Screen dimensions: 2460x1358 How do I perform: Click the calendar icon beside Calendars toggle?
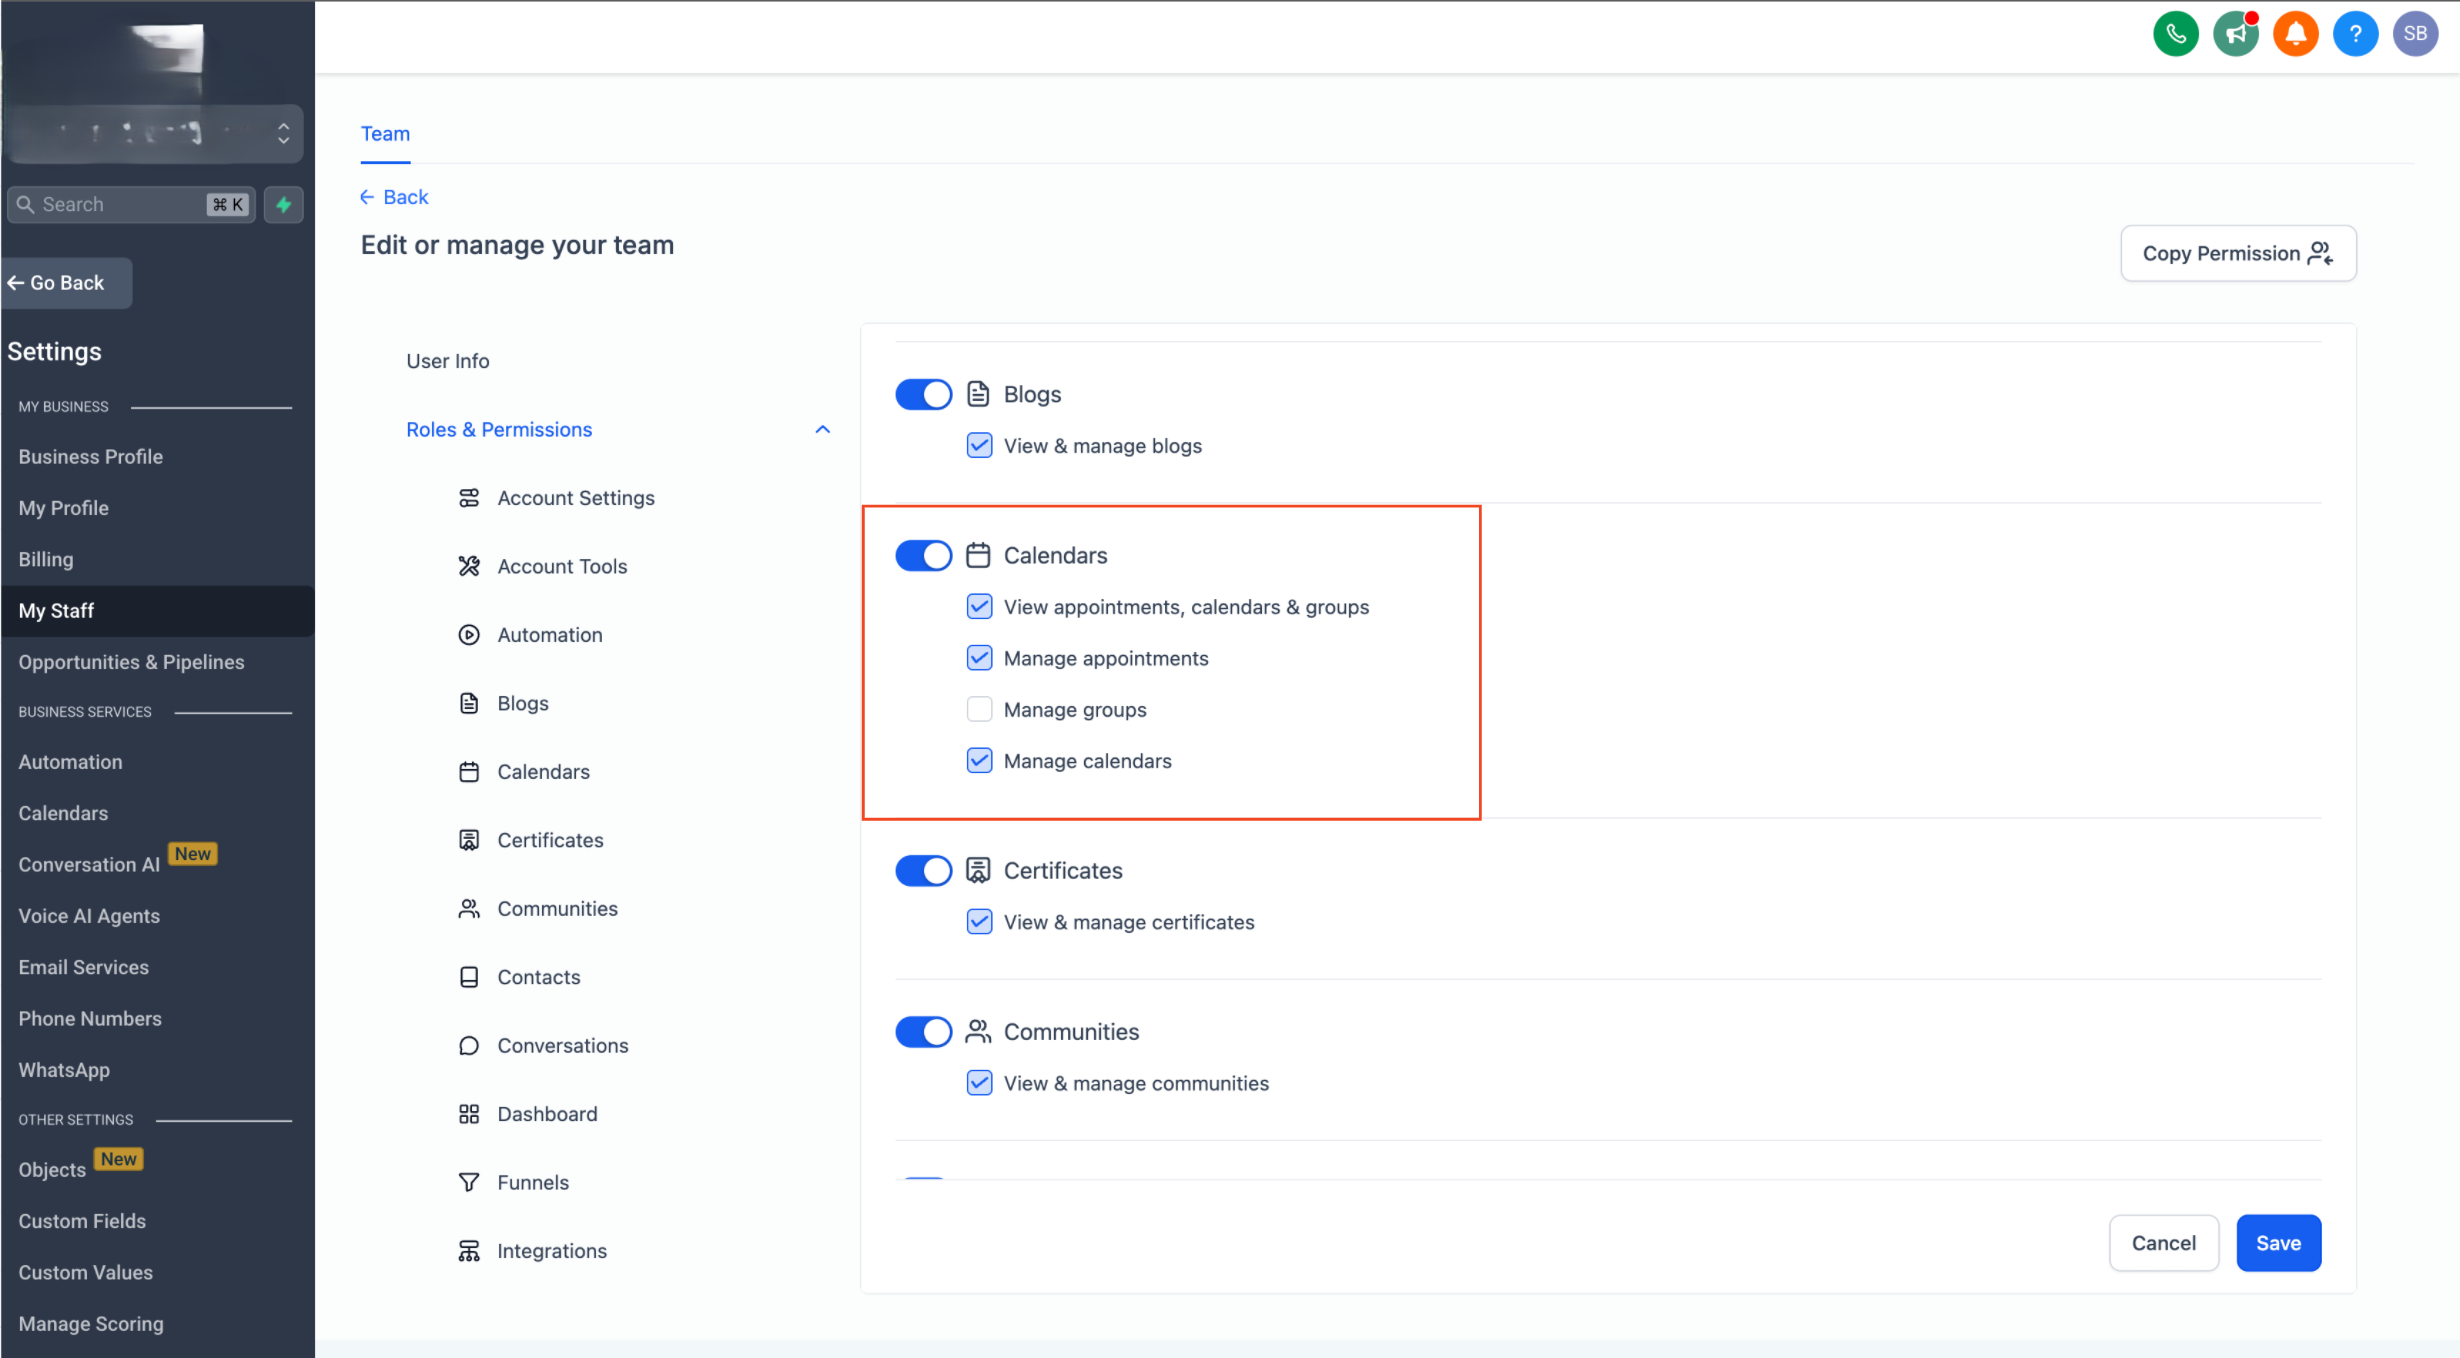point(978,555)
